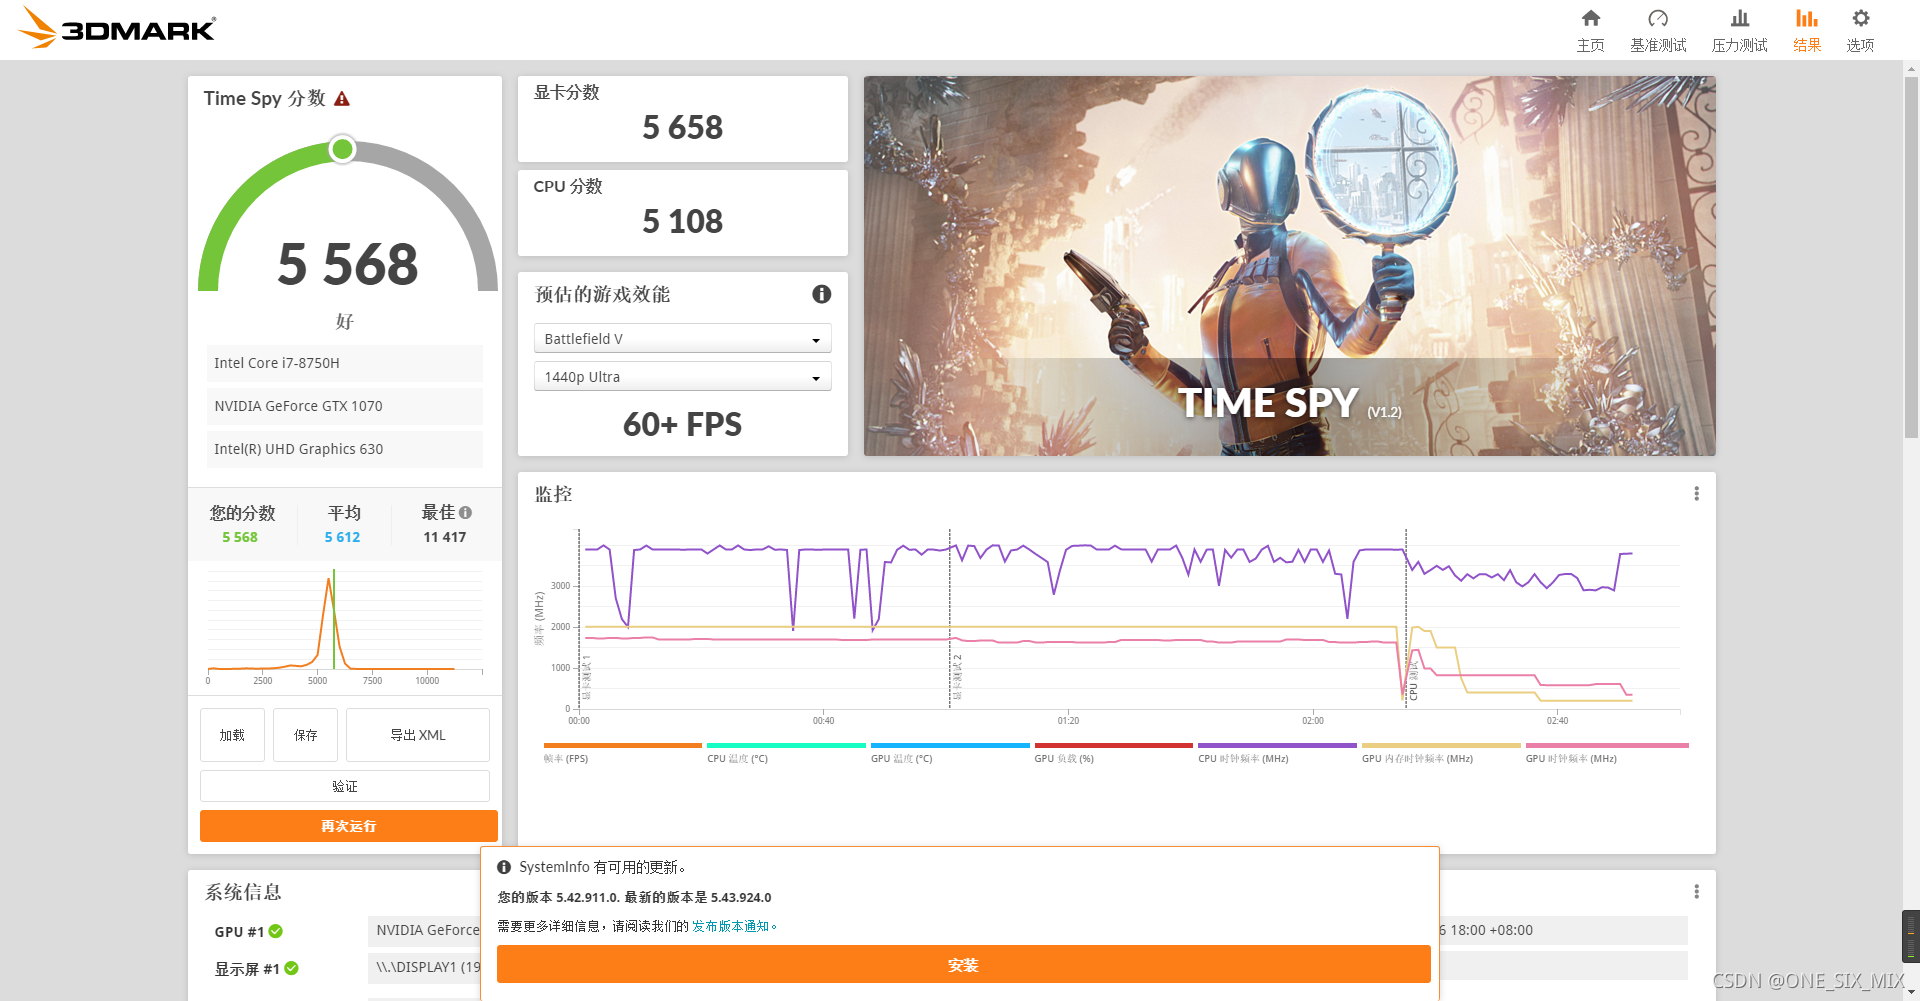Click the \\.\DISPLAY1 display field

pos(426,967)
